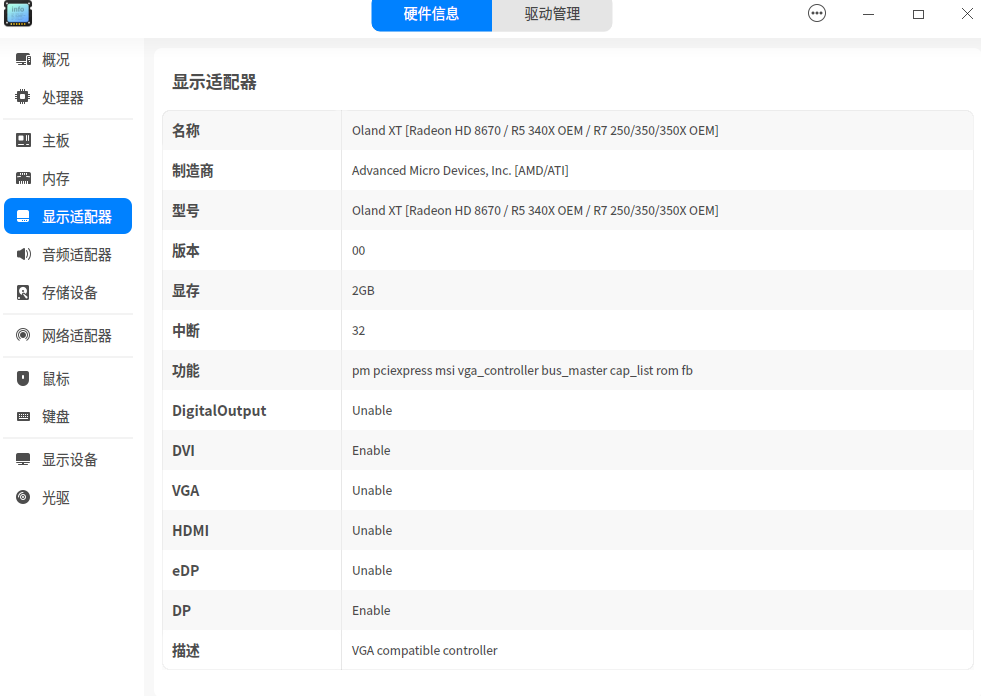This screenshot has height=696, width=981.
Task: Open 存储设备 in the sidebar
Action: 68,293
